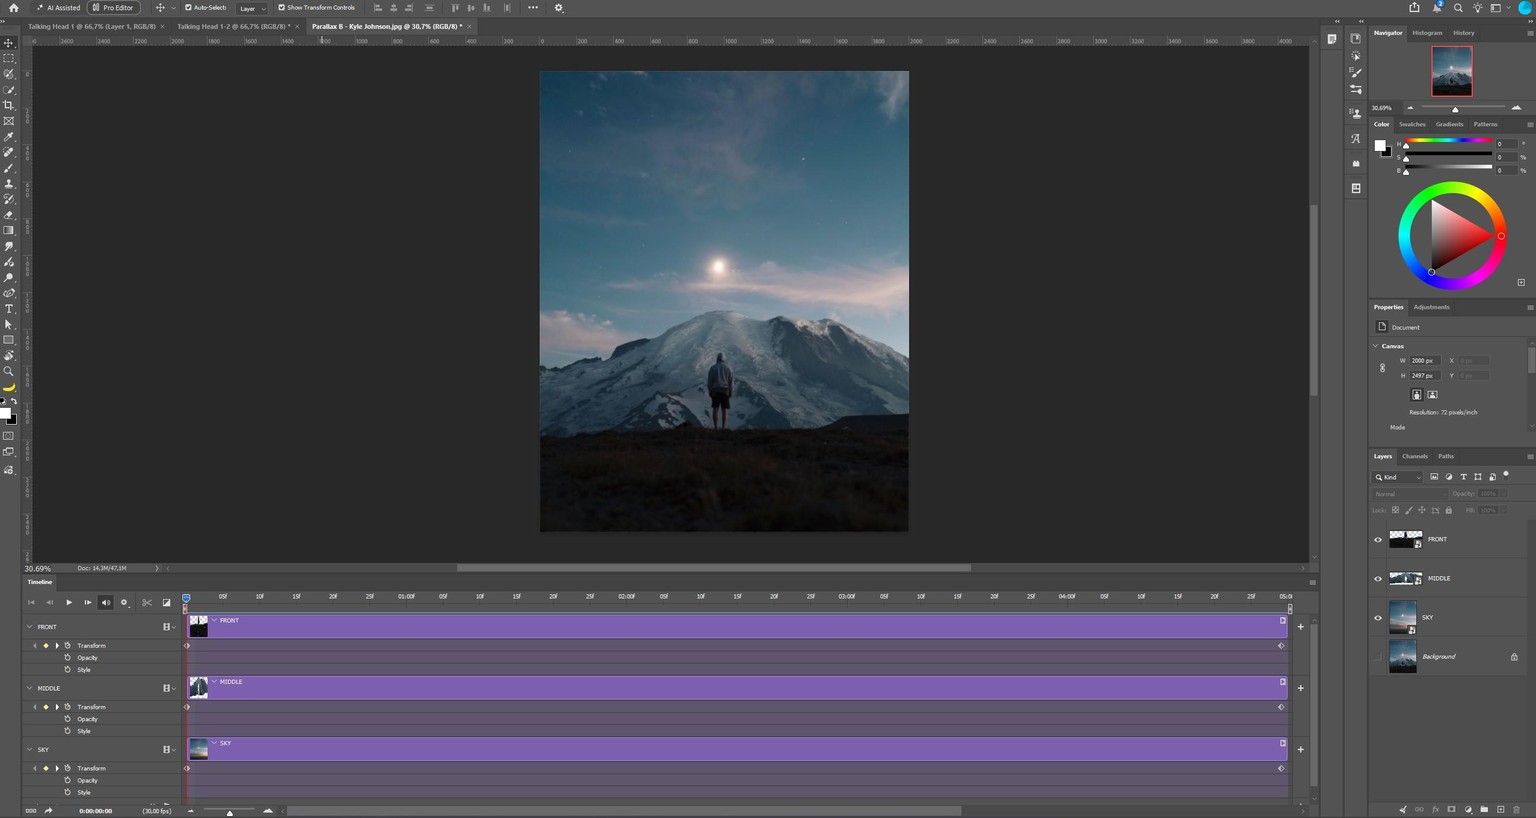Open the Share icon in the top bar

(1414, 8)
